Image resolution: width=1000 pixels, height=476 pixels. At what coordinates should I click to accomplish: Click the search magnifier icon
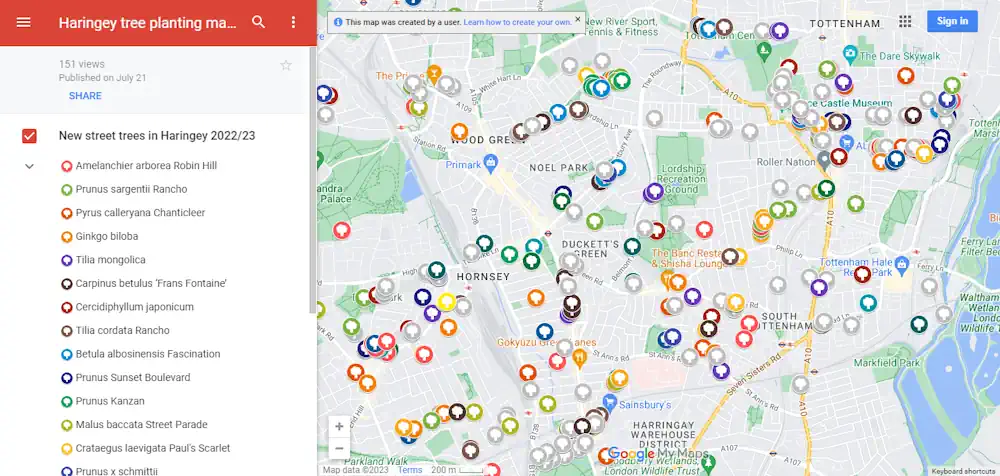pyautogui.click(x=258, y=22)
